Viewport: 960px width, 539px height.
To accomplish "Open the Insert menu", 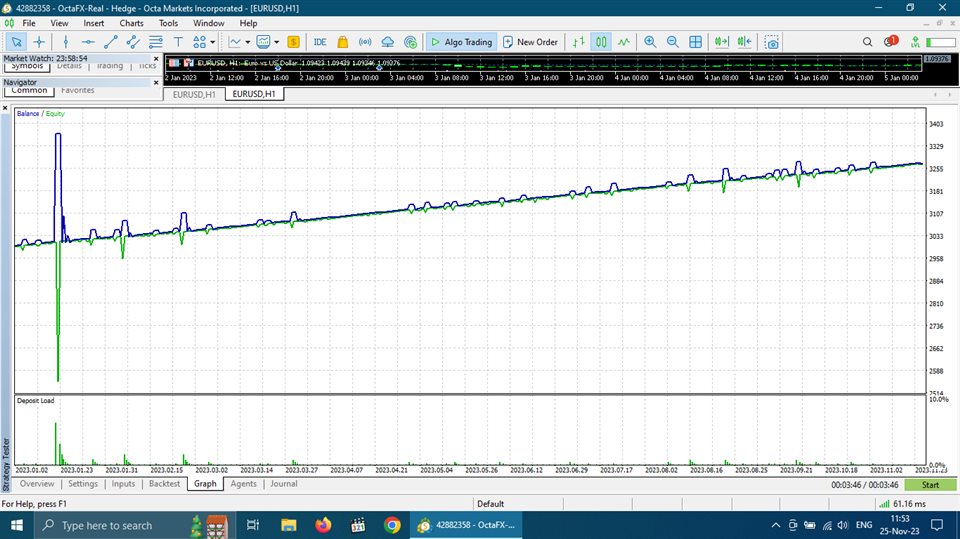I will 94,23.
